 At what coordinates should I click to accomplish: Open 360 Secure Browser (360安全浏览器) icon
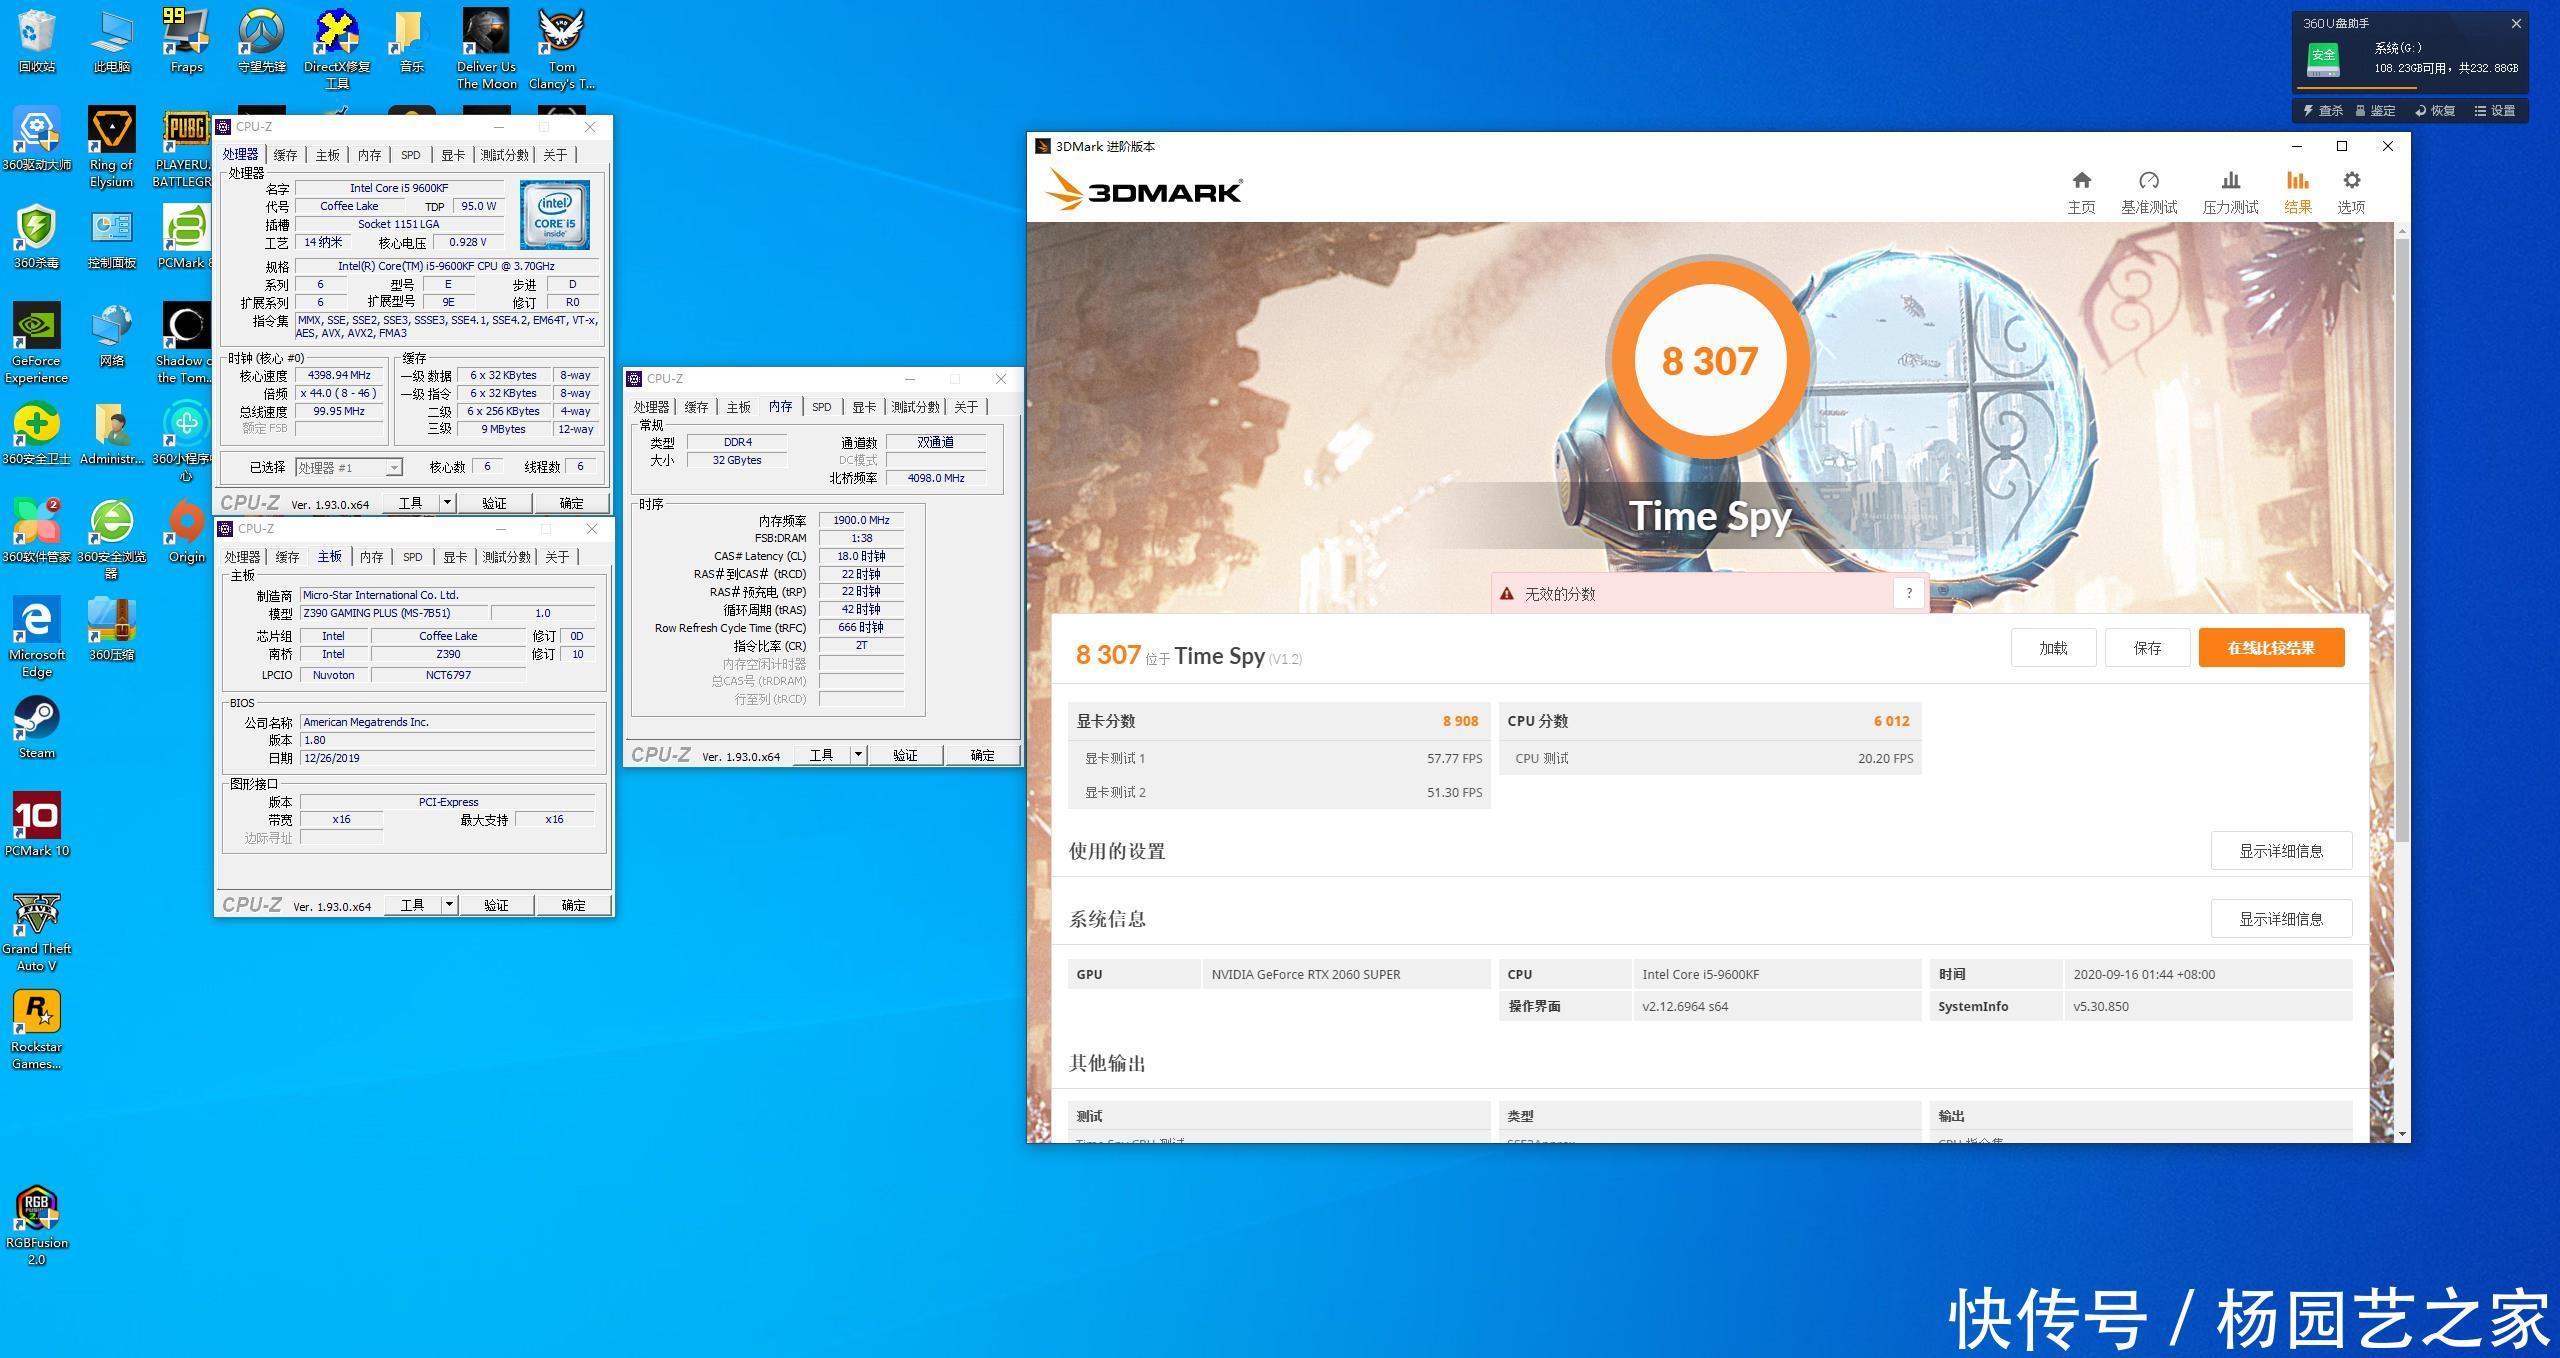tap(112, 539)
